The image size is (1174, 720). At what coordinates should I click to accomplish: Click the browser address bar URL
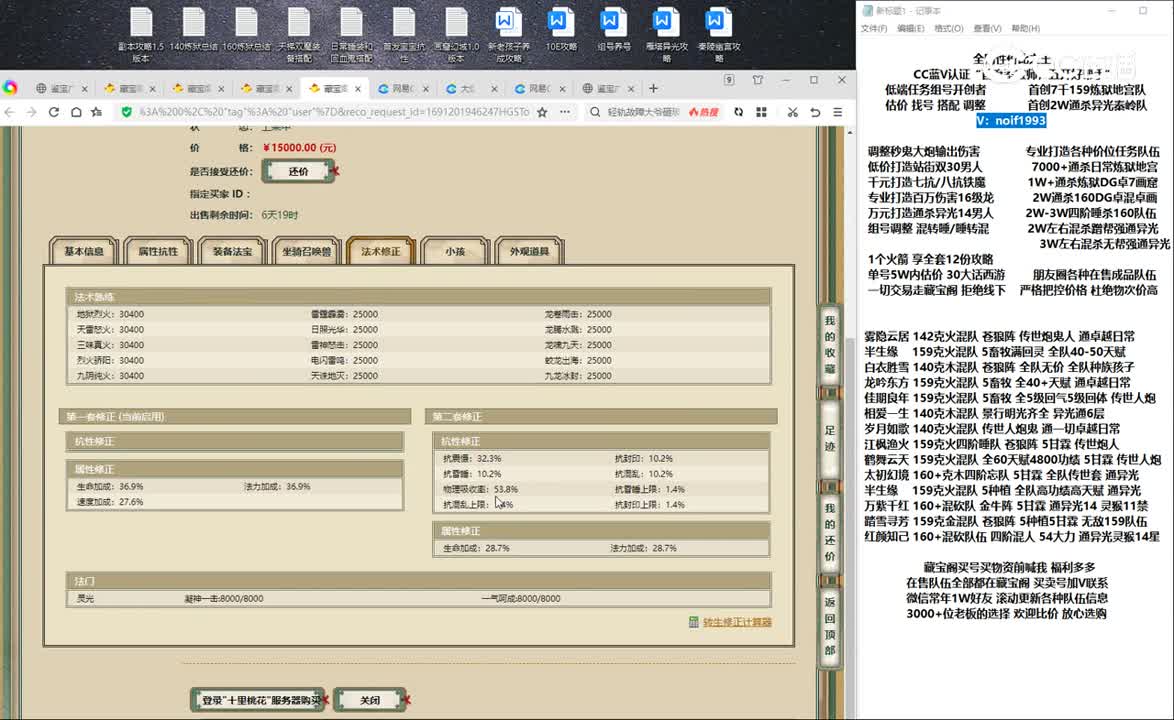(335, 112)
